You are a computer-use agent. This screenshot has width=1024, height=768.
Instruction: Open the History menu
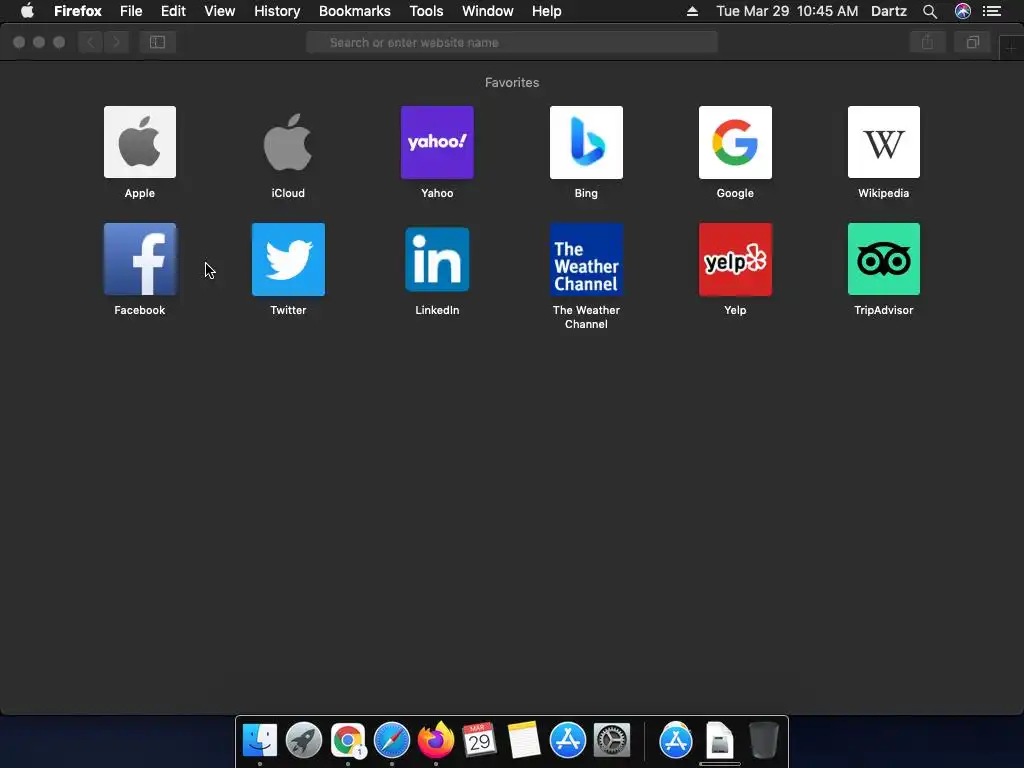[x=277, y=11]
